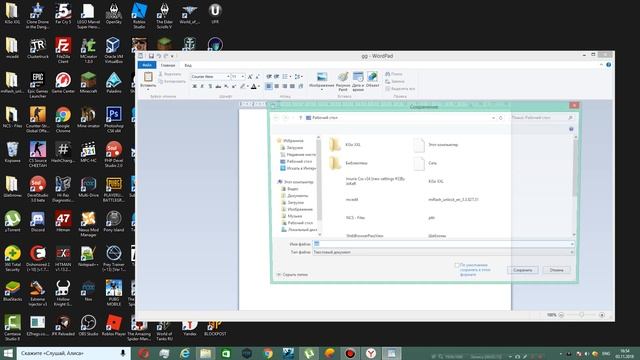Open the file name history dropdown arrow
Image resolution: width=640 pixels, height=360 pixels.
pos(571,244)
